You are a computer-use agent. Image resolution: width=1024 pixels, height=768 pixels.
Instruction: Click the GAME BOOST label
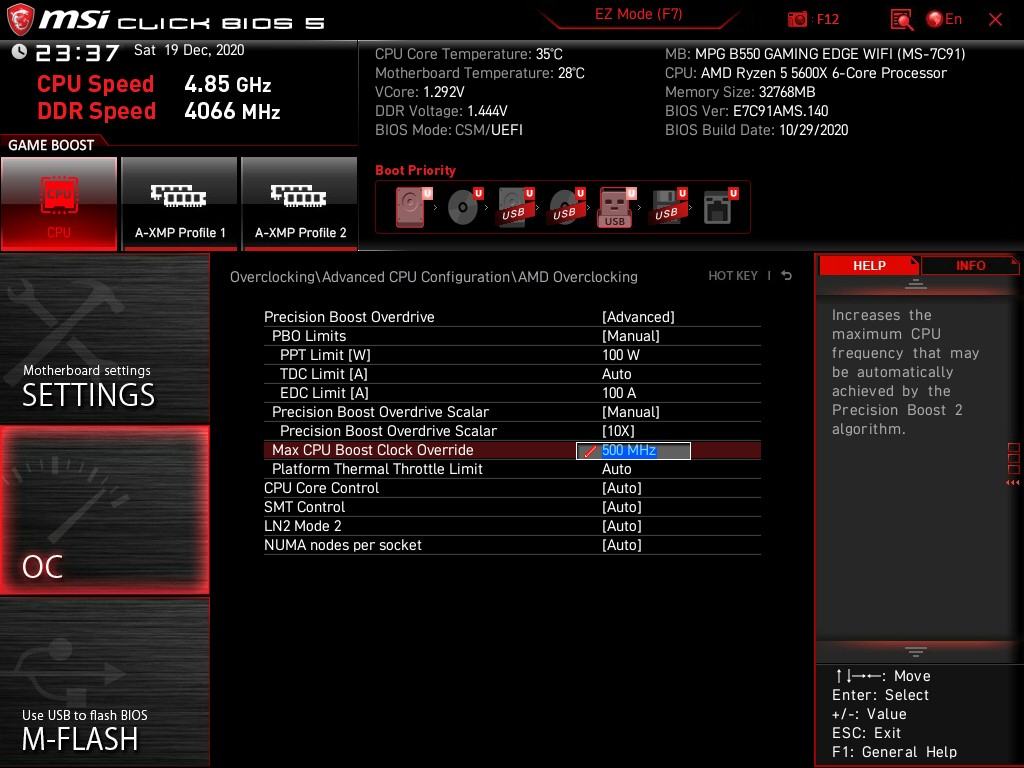click(x=51, y=145)
